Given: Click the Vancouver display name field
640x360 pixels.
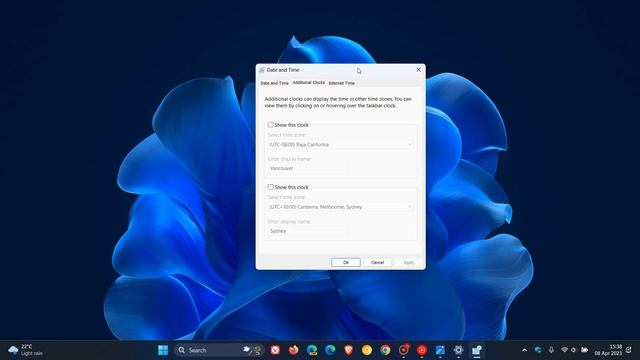Looking at the screenshot, I should coord(308,168).
